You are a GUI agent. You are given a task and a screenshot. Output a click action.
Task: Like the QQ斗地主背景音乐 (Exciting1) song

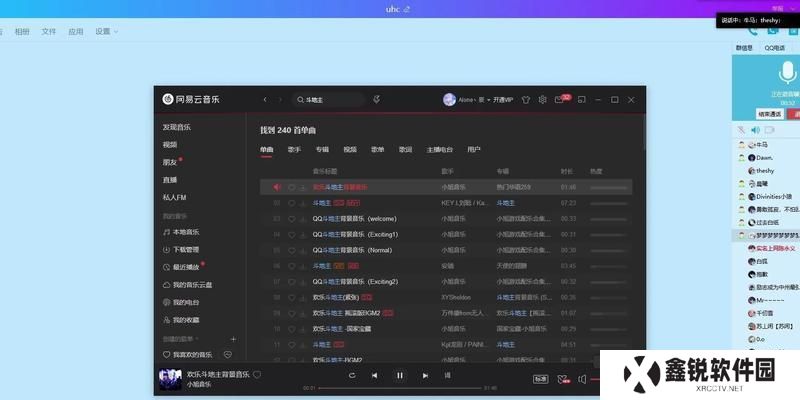pos(292,235)
